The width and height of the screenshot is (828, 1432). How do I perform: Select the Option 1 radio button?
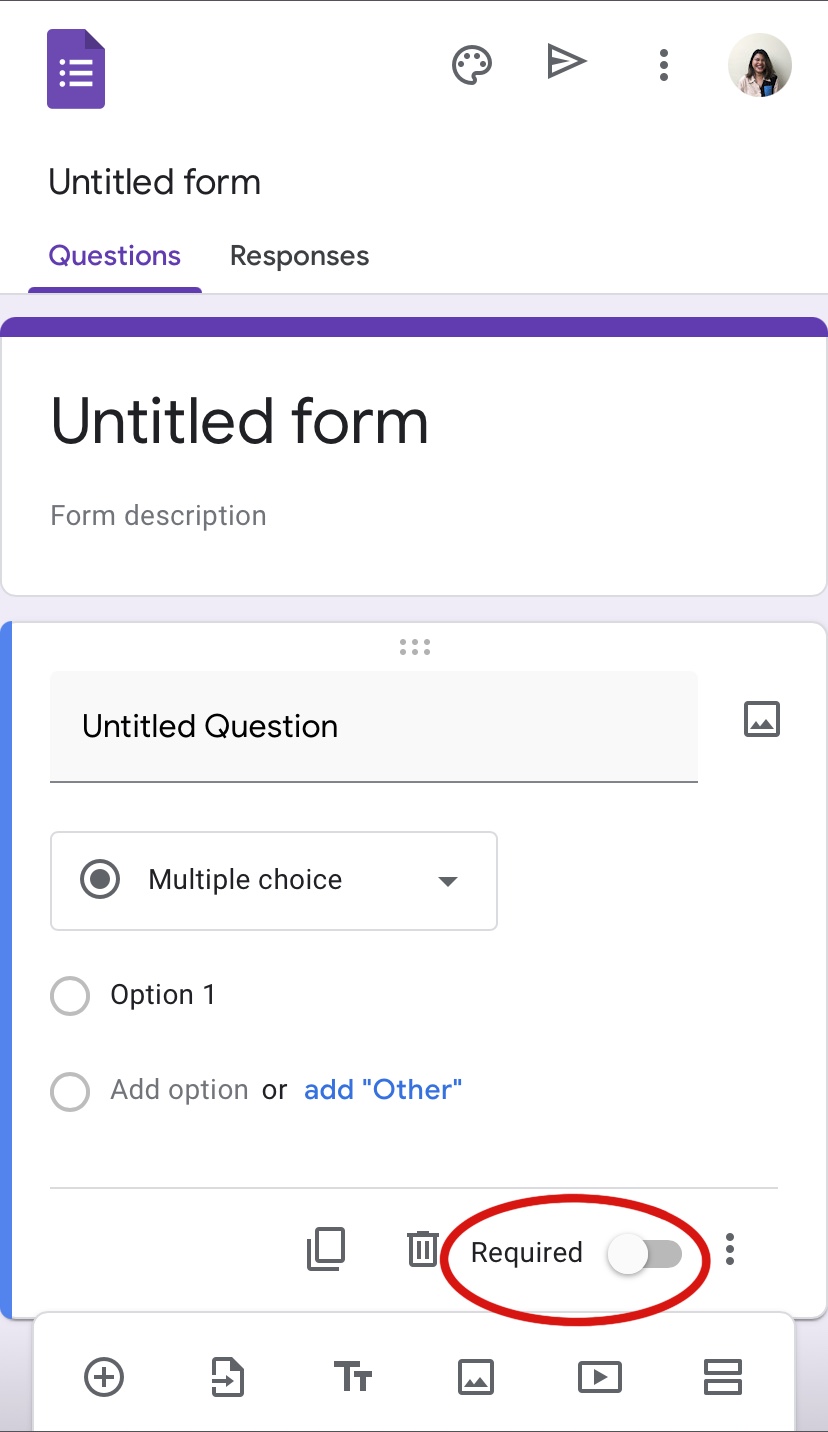click(70, 995)
